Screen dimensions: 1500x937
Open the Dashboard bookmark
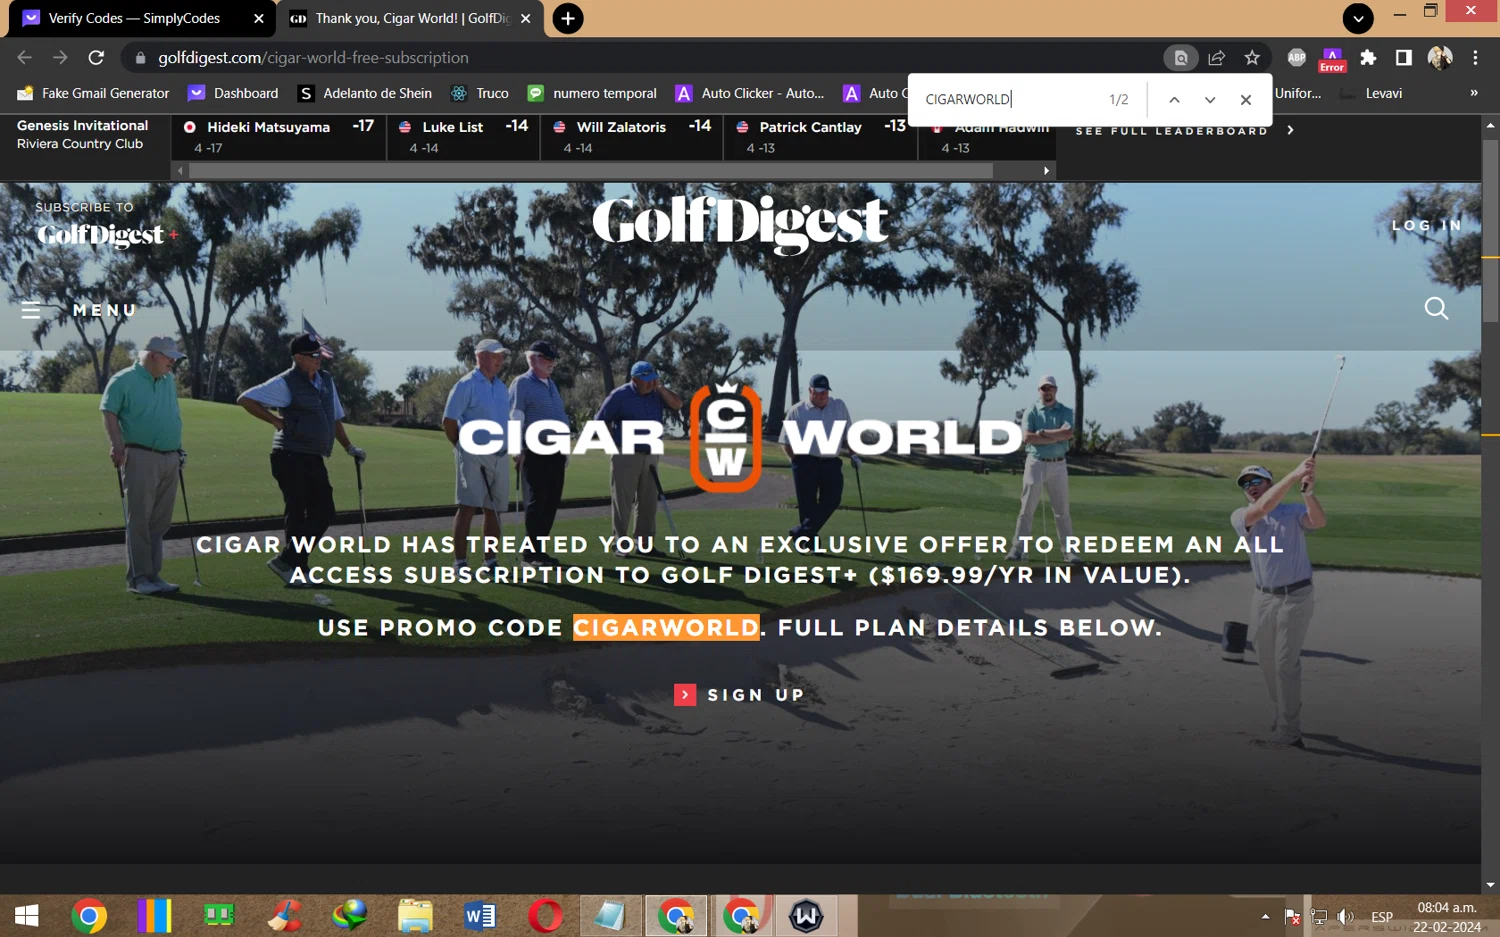[234, 93]
